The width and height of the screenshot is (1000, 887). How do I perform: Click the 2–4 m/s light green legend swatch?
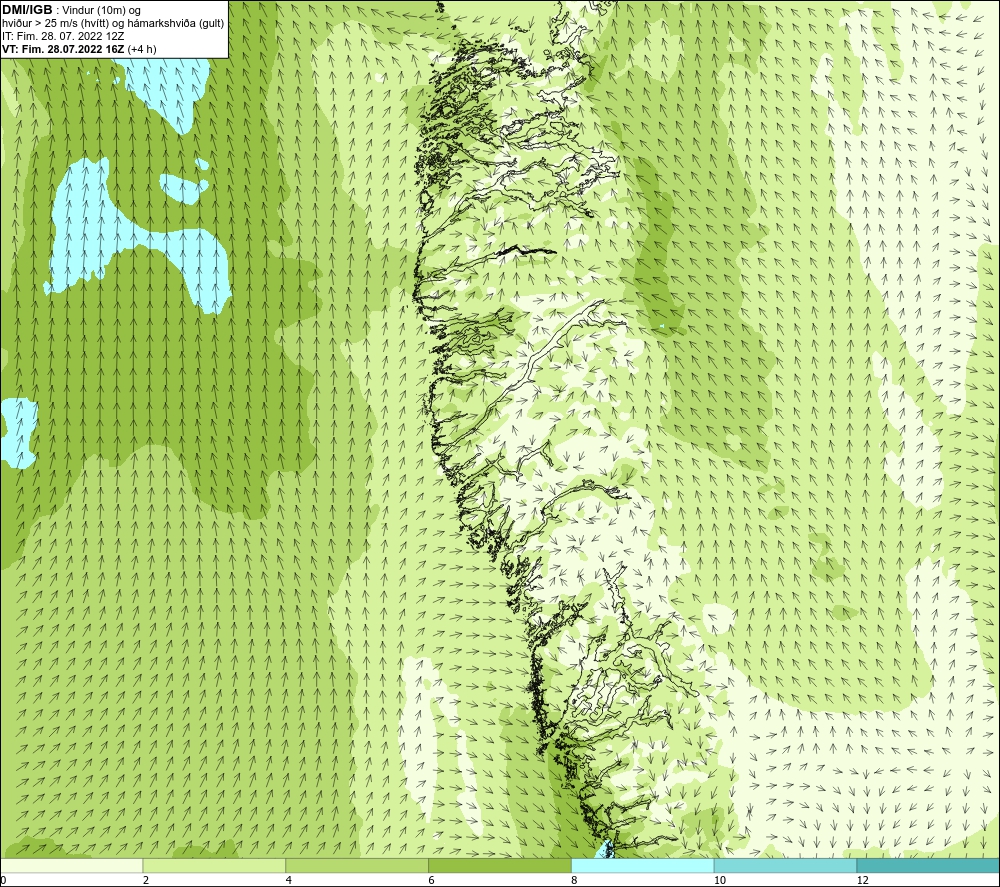tap(214, 865)
